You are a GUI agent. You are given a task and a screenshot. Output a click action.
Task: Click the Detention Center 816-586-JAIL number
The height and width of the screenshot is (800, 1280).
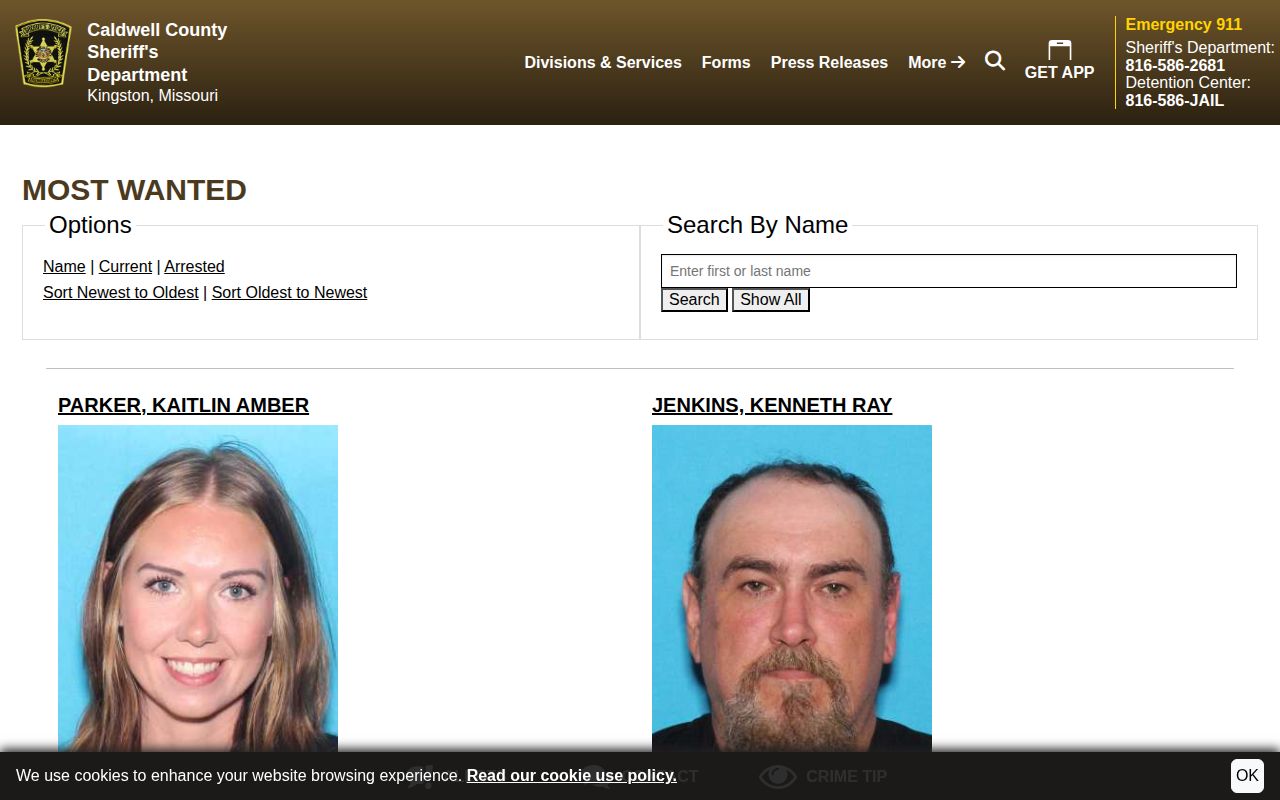(x=1174, y=100)
